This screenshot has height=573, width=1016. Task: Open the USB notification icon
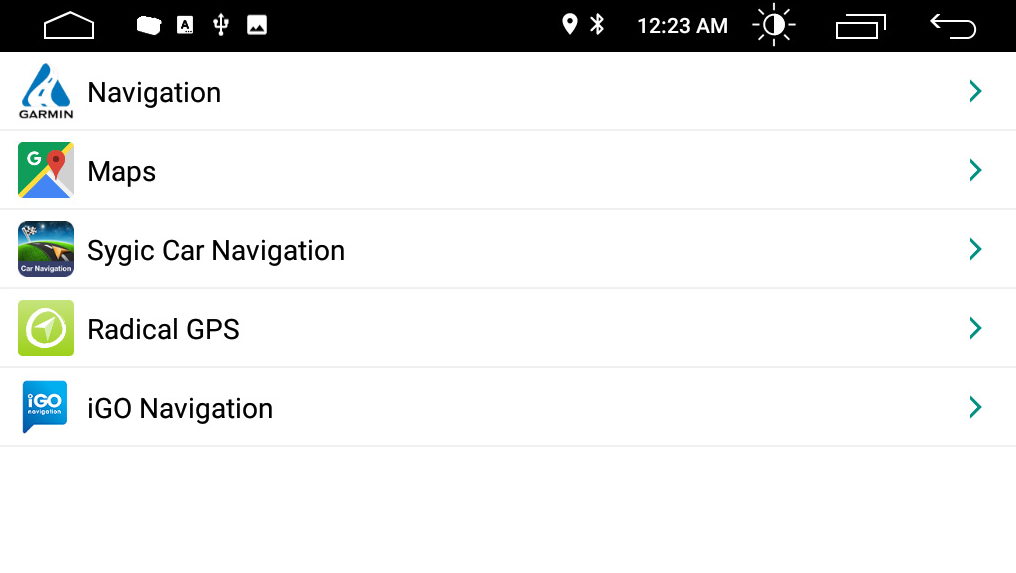221,25
